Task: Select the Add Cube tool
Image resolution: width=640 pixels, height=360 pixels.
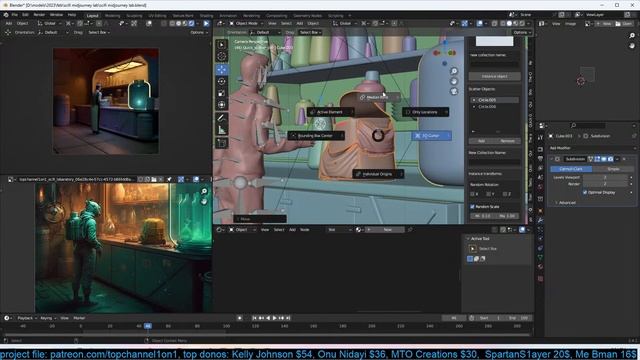Action: [222, 143]
